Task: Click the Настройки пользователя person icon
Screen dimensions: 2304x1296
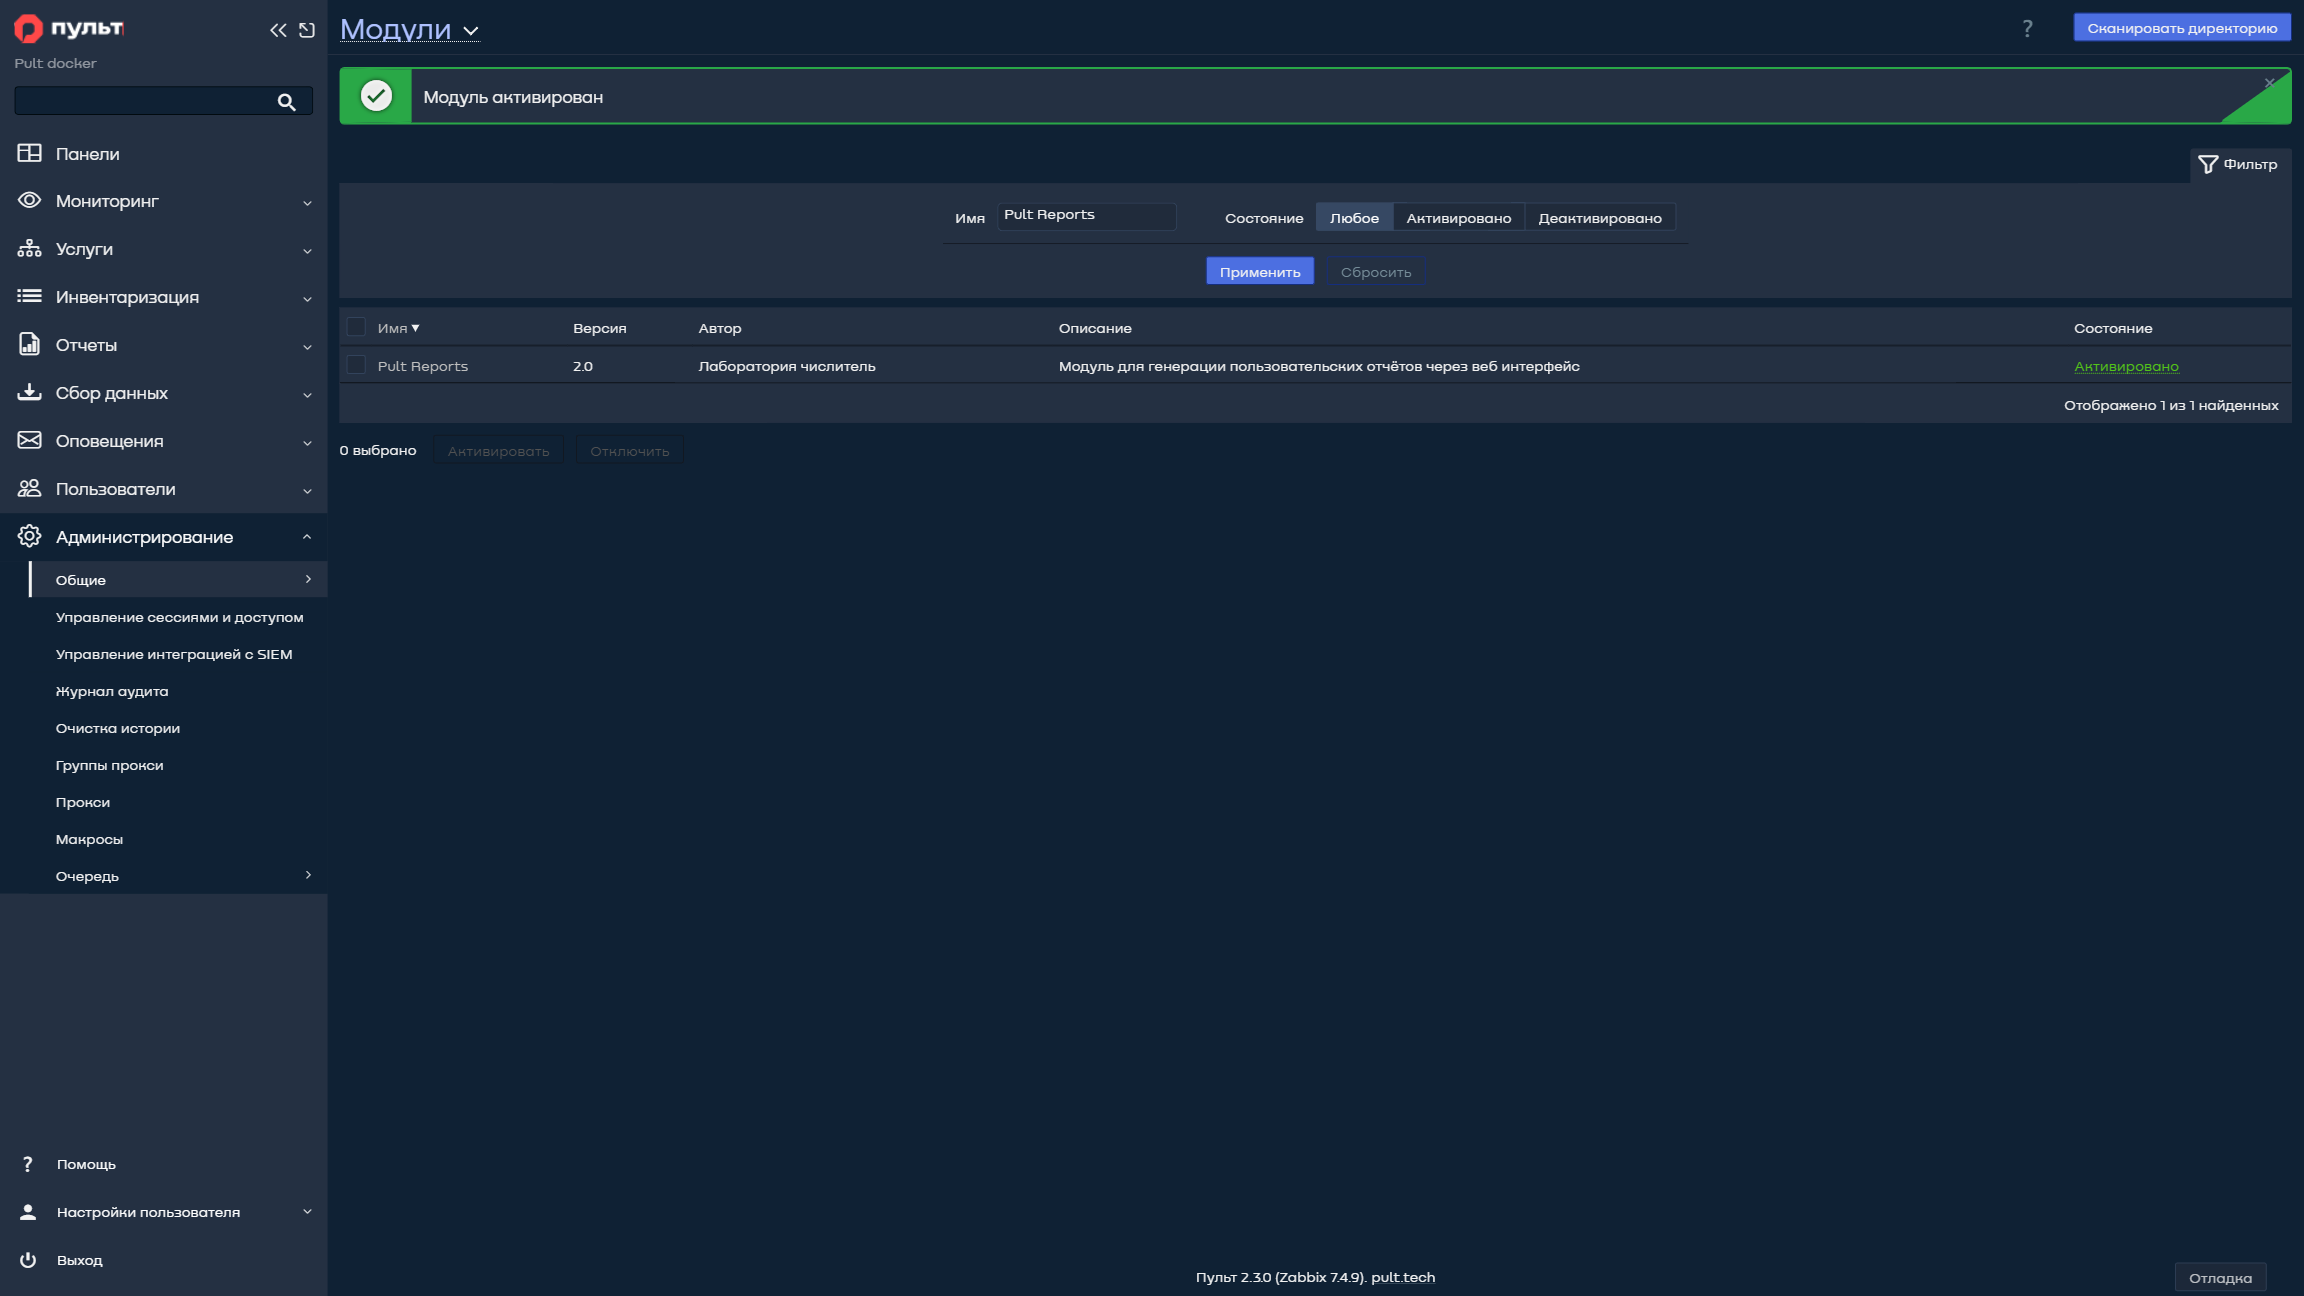Action: point(28,1212)
